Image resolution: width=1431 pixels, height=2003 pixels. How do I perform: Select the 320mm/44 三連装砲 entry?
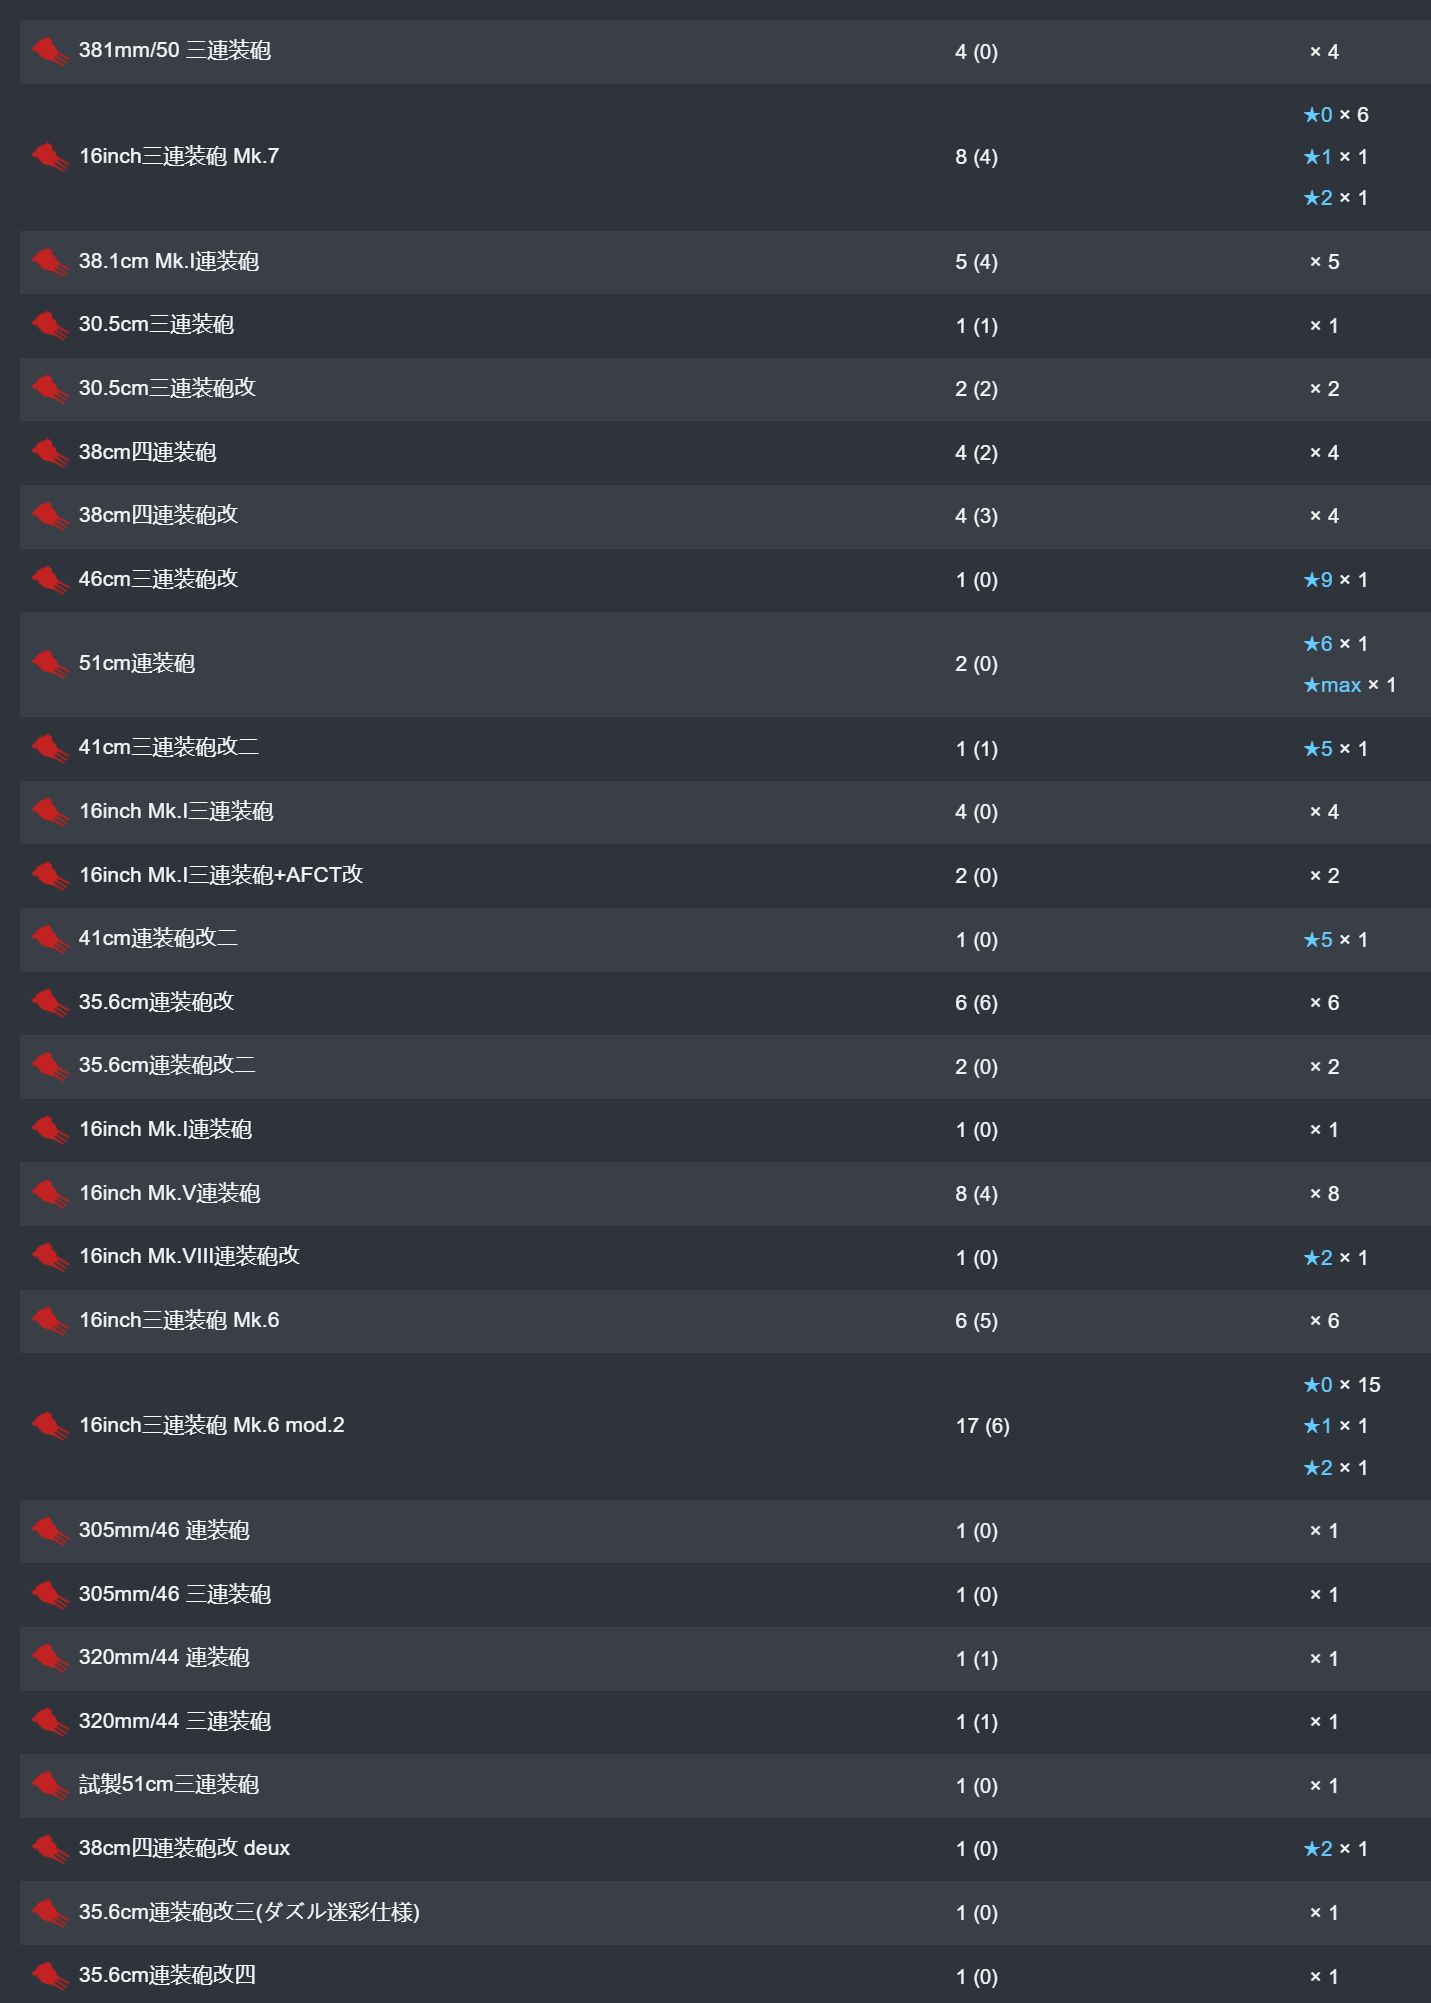pyautogui.click(x=725, y=1722)
